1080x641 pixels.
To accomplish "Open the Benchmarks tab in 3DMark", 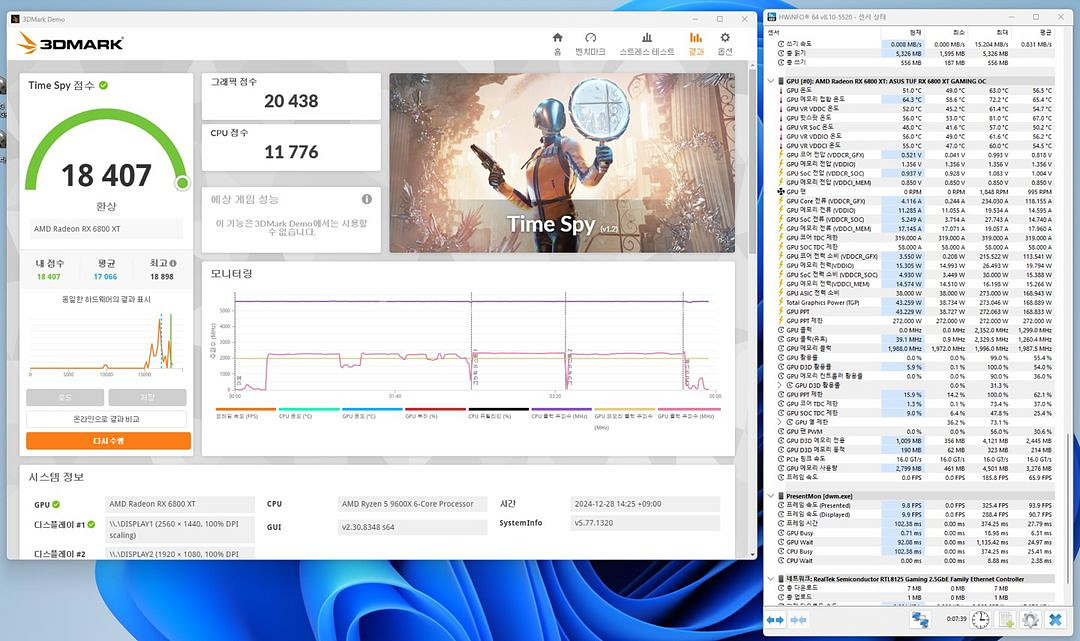I will [x=590, y=43].
